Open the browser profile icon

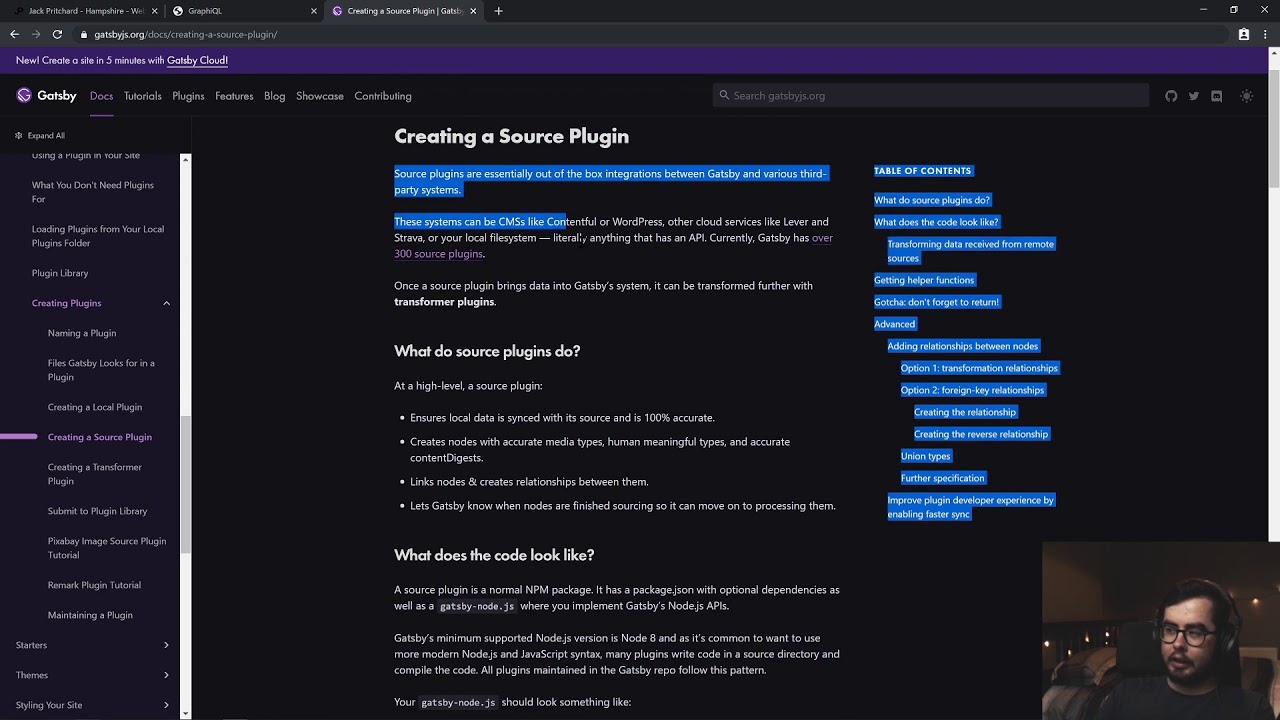[1244, 34]
